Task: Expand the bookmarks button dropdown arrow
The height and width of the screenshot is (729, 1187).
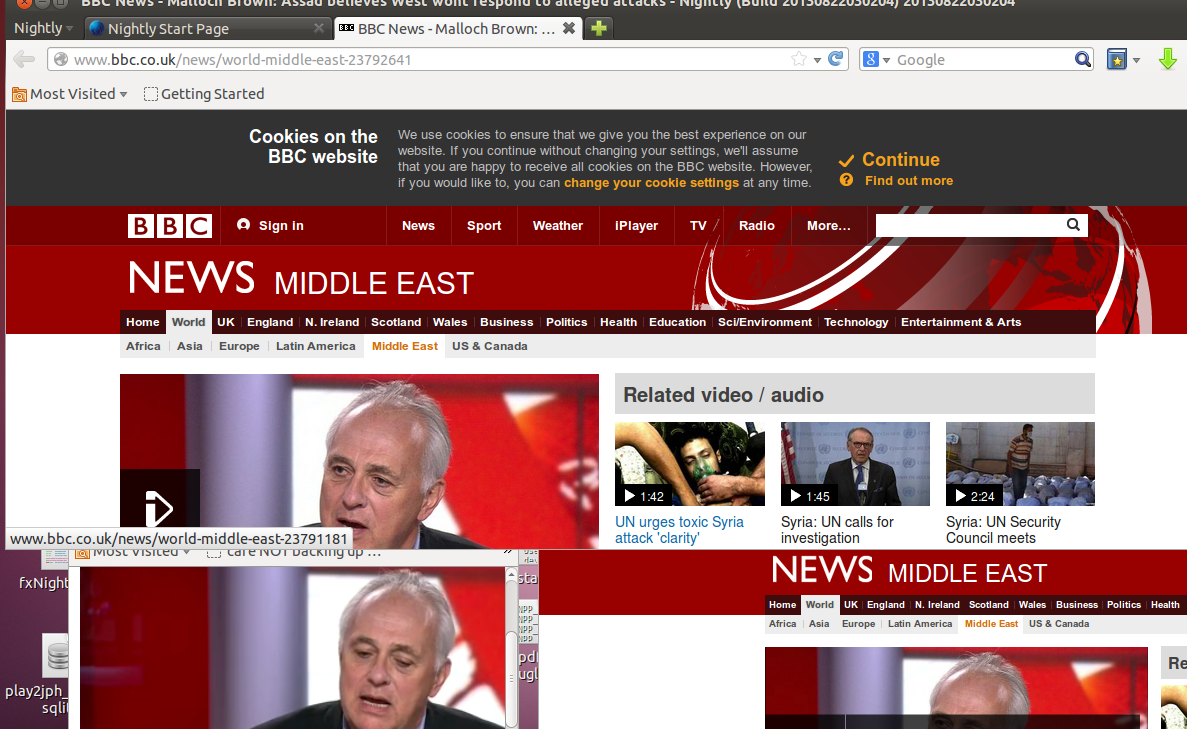Action: (1136, 60)
